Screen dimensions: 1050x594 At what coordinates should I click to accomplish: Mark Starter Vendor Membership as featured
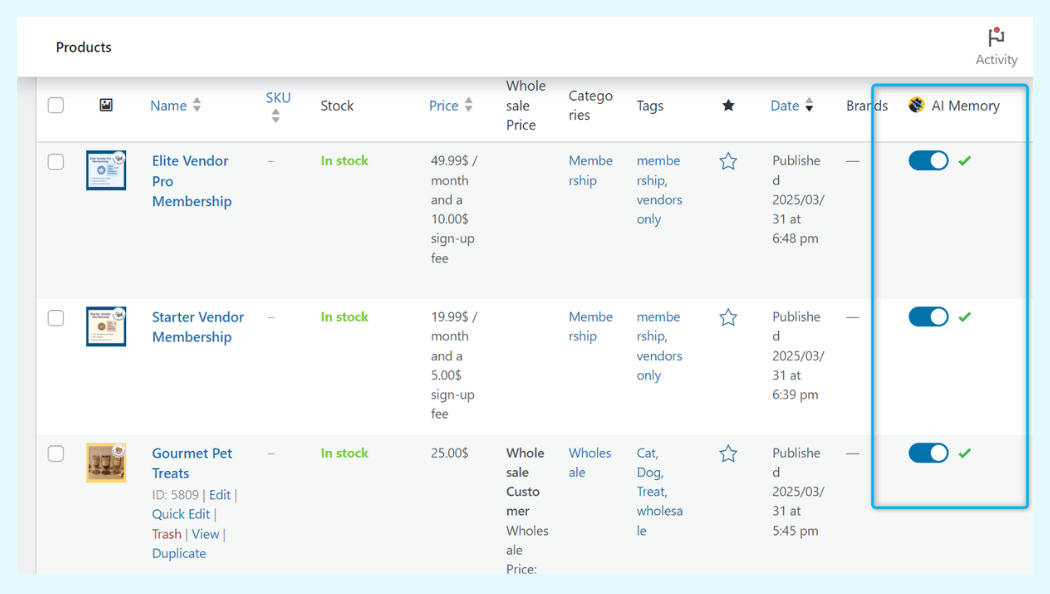[728, 317]
